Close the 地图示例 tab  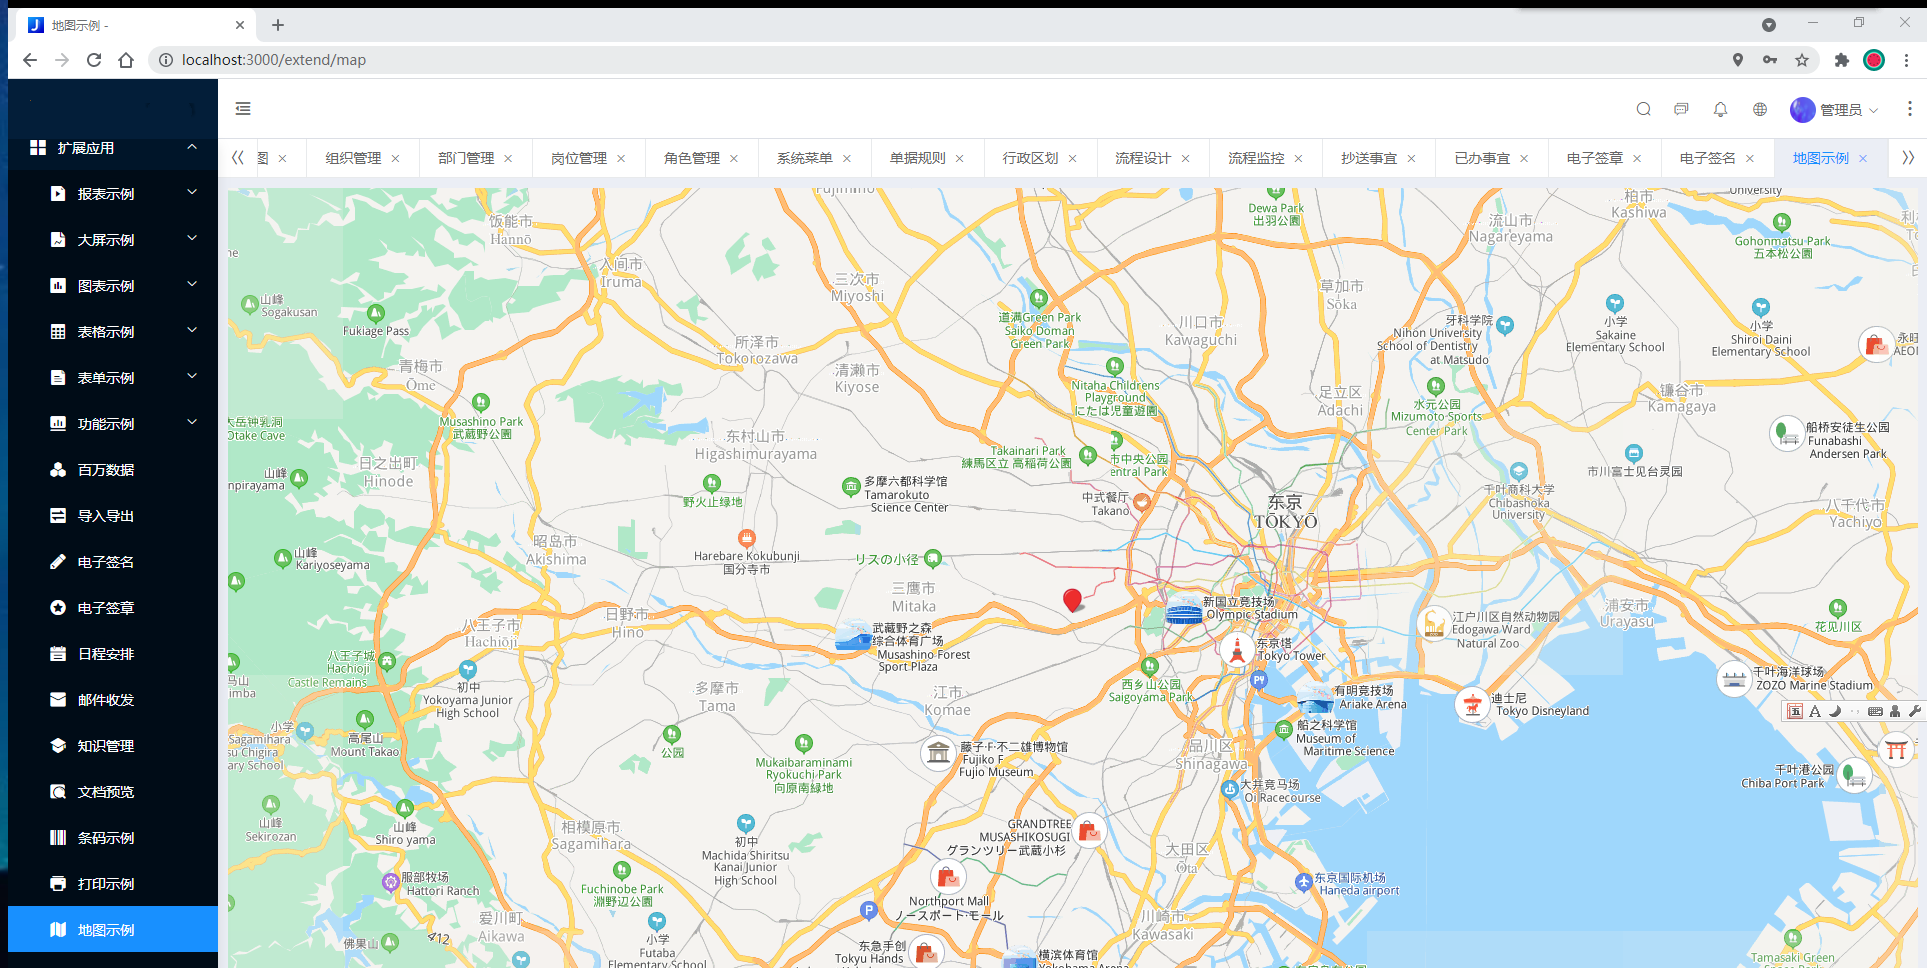tap(1863, 159)
